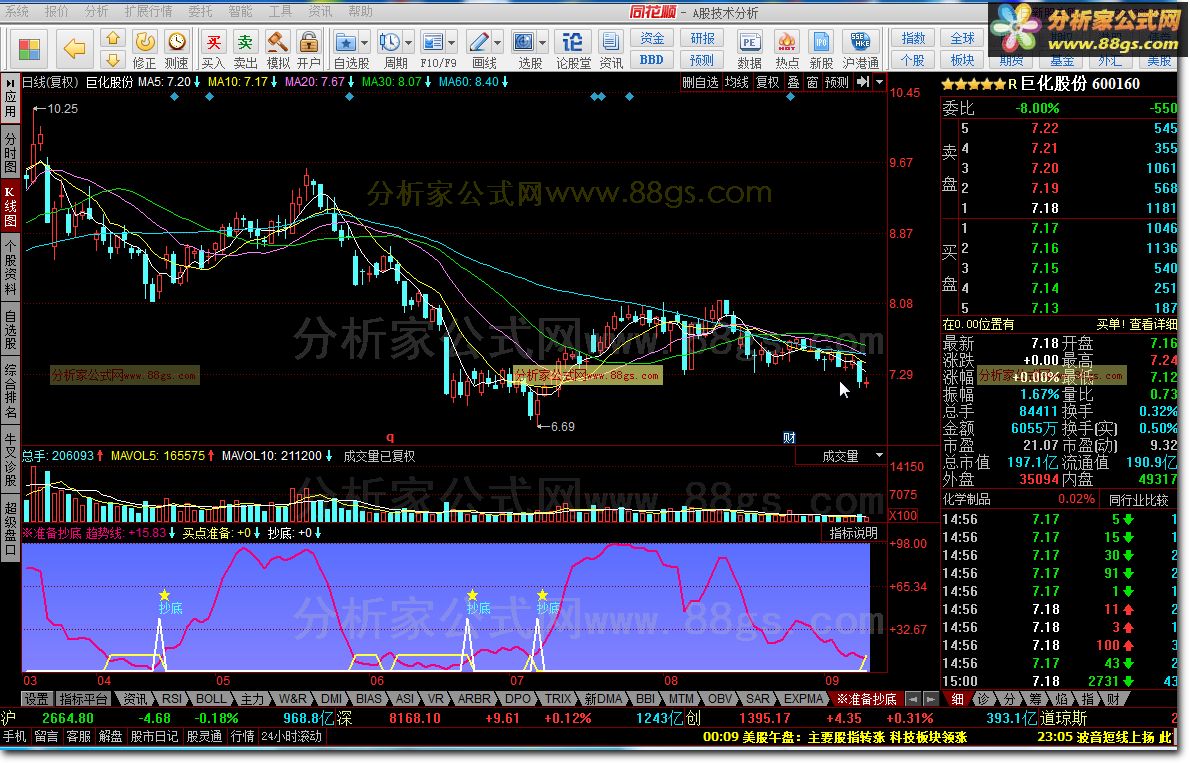
Task: Toggle the 预测 forecast in chart header
Action: (836, 82)
